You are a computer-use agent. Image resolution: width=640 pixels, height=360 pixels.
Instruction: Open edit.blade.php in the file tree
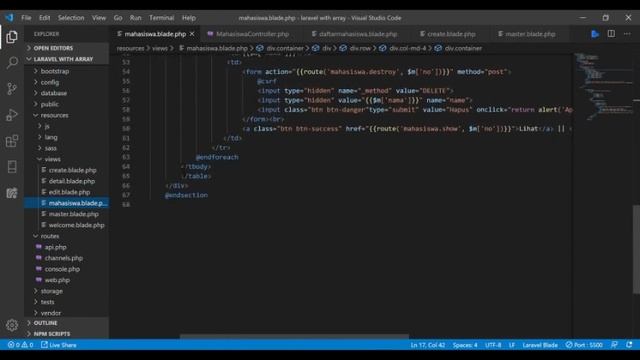click(x=67, y=192)
